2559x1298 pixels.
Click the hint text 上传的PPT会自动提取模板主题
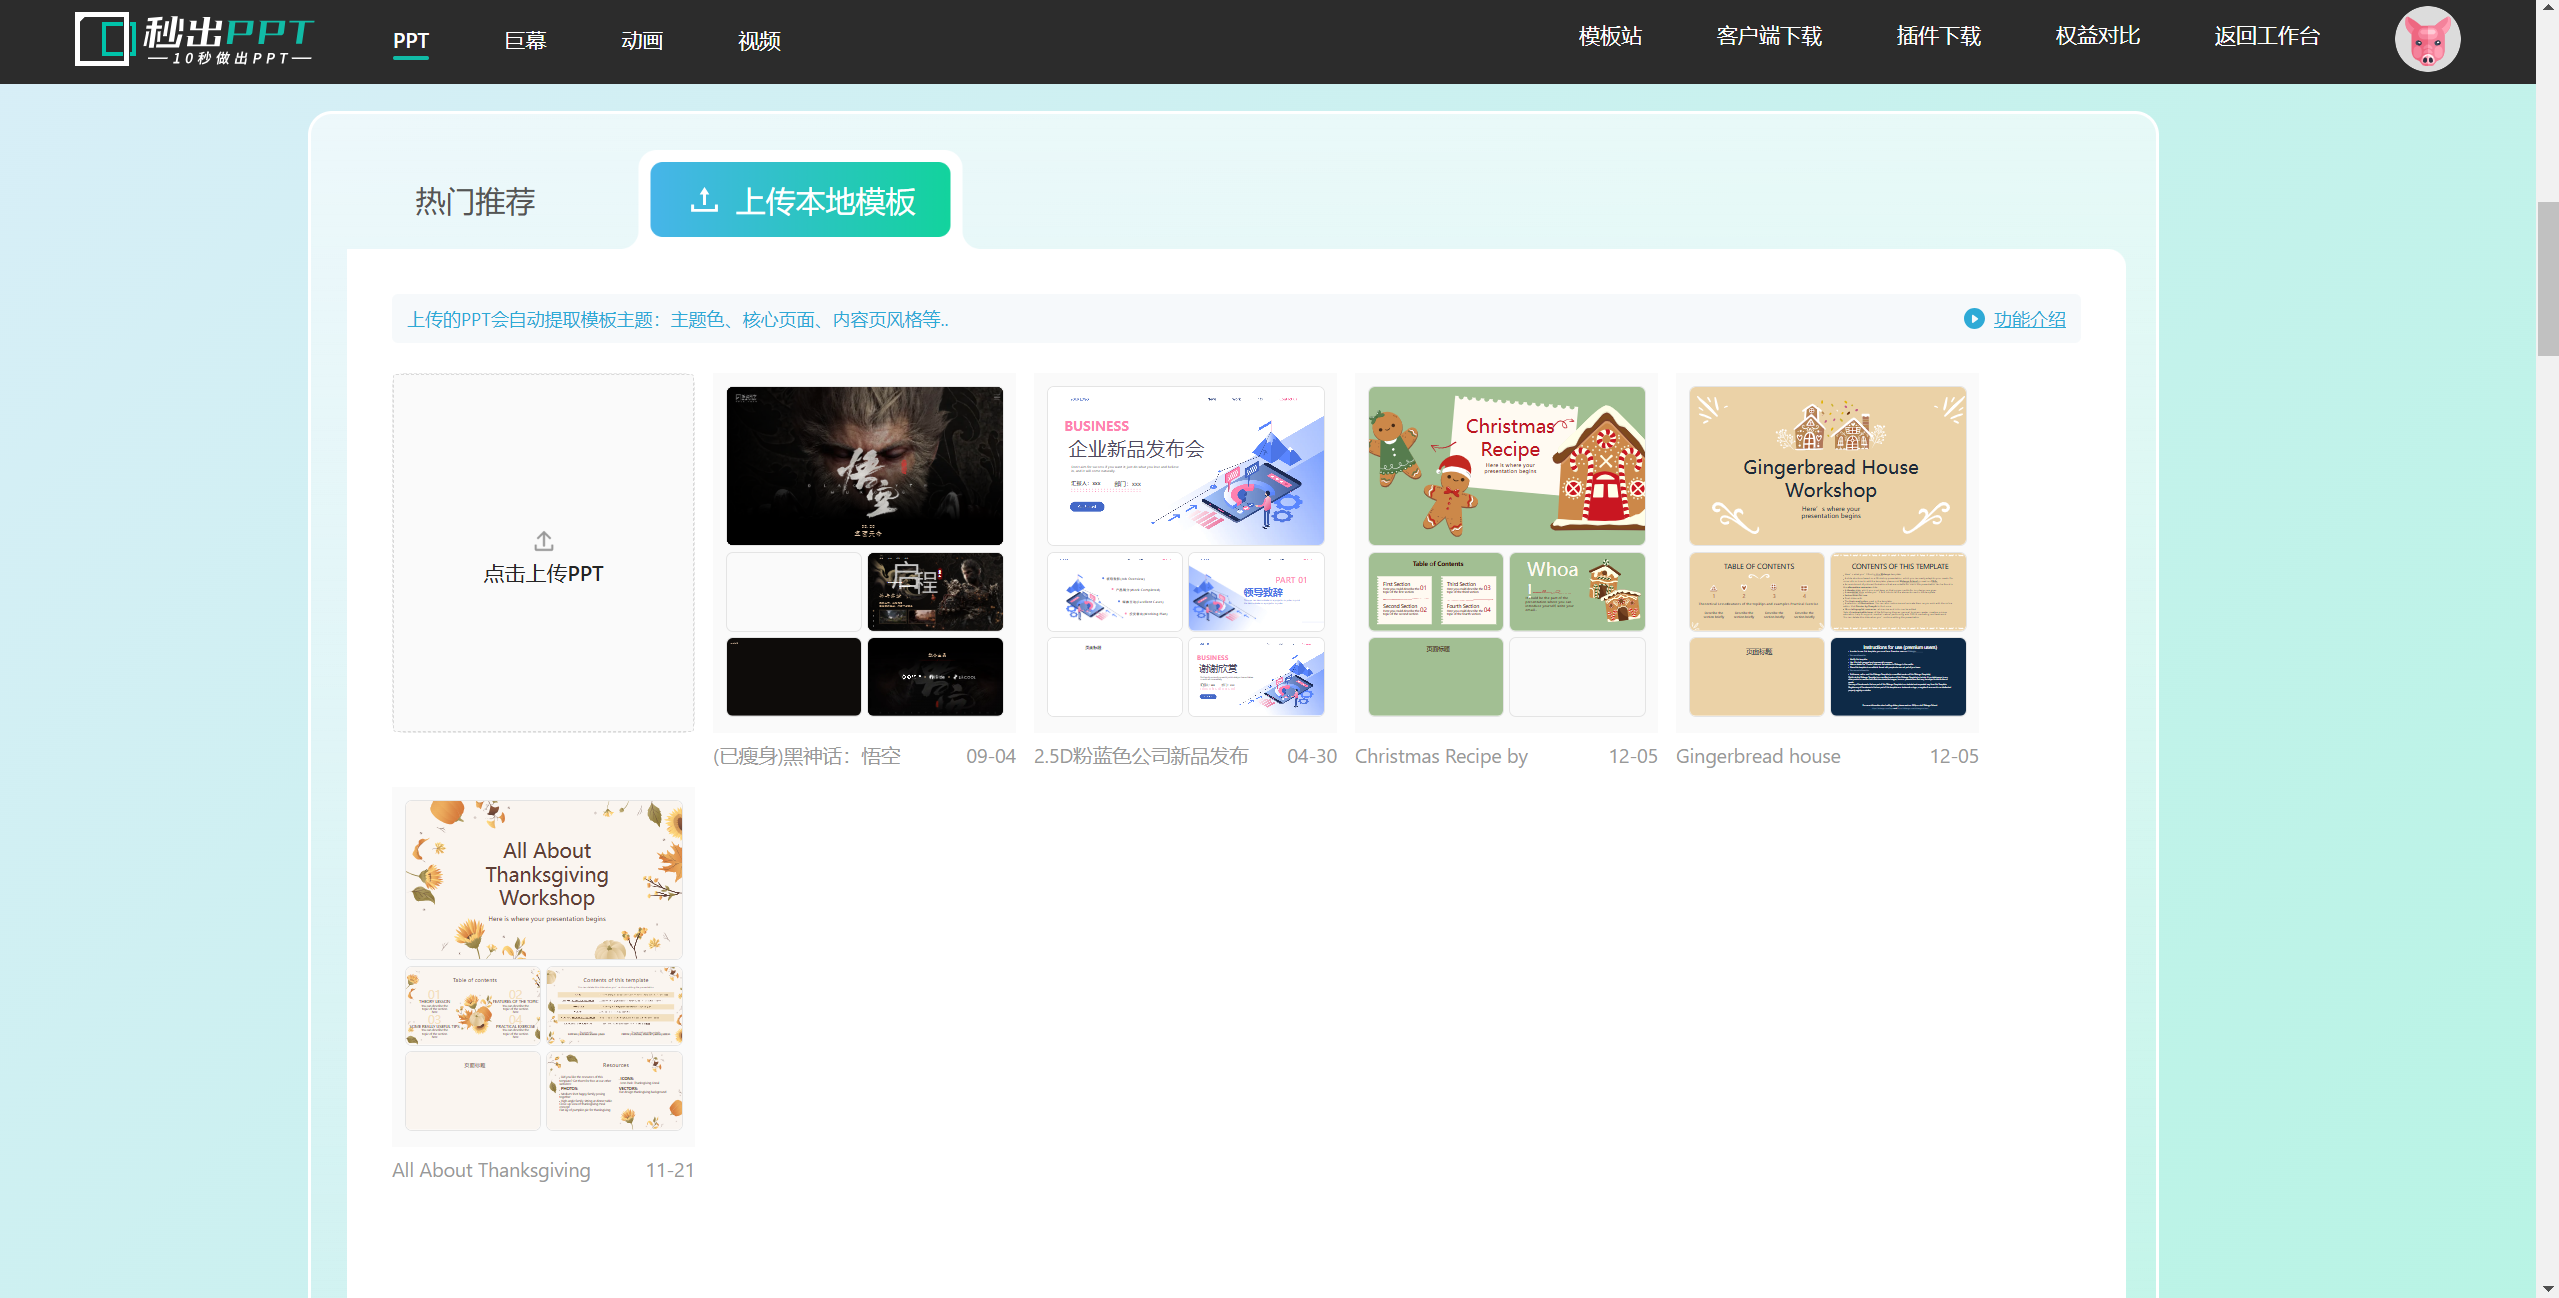click(x=678, y=320)
